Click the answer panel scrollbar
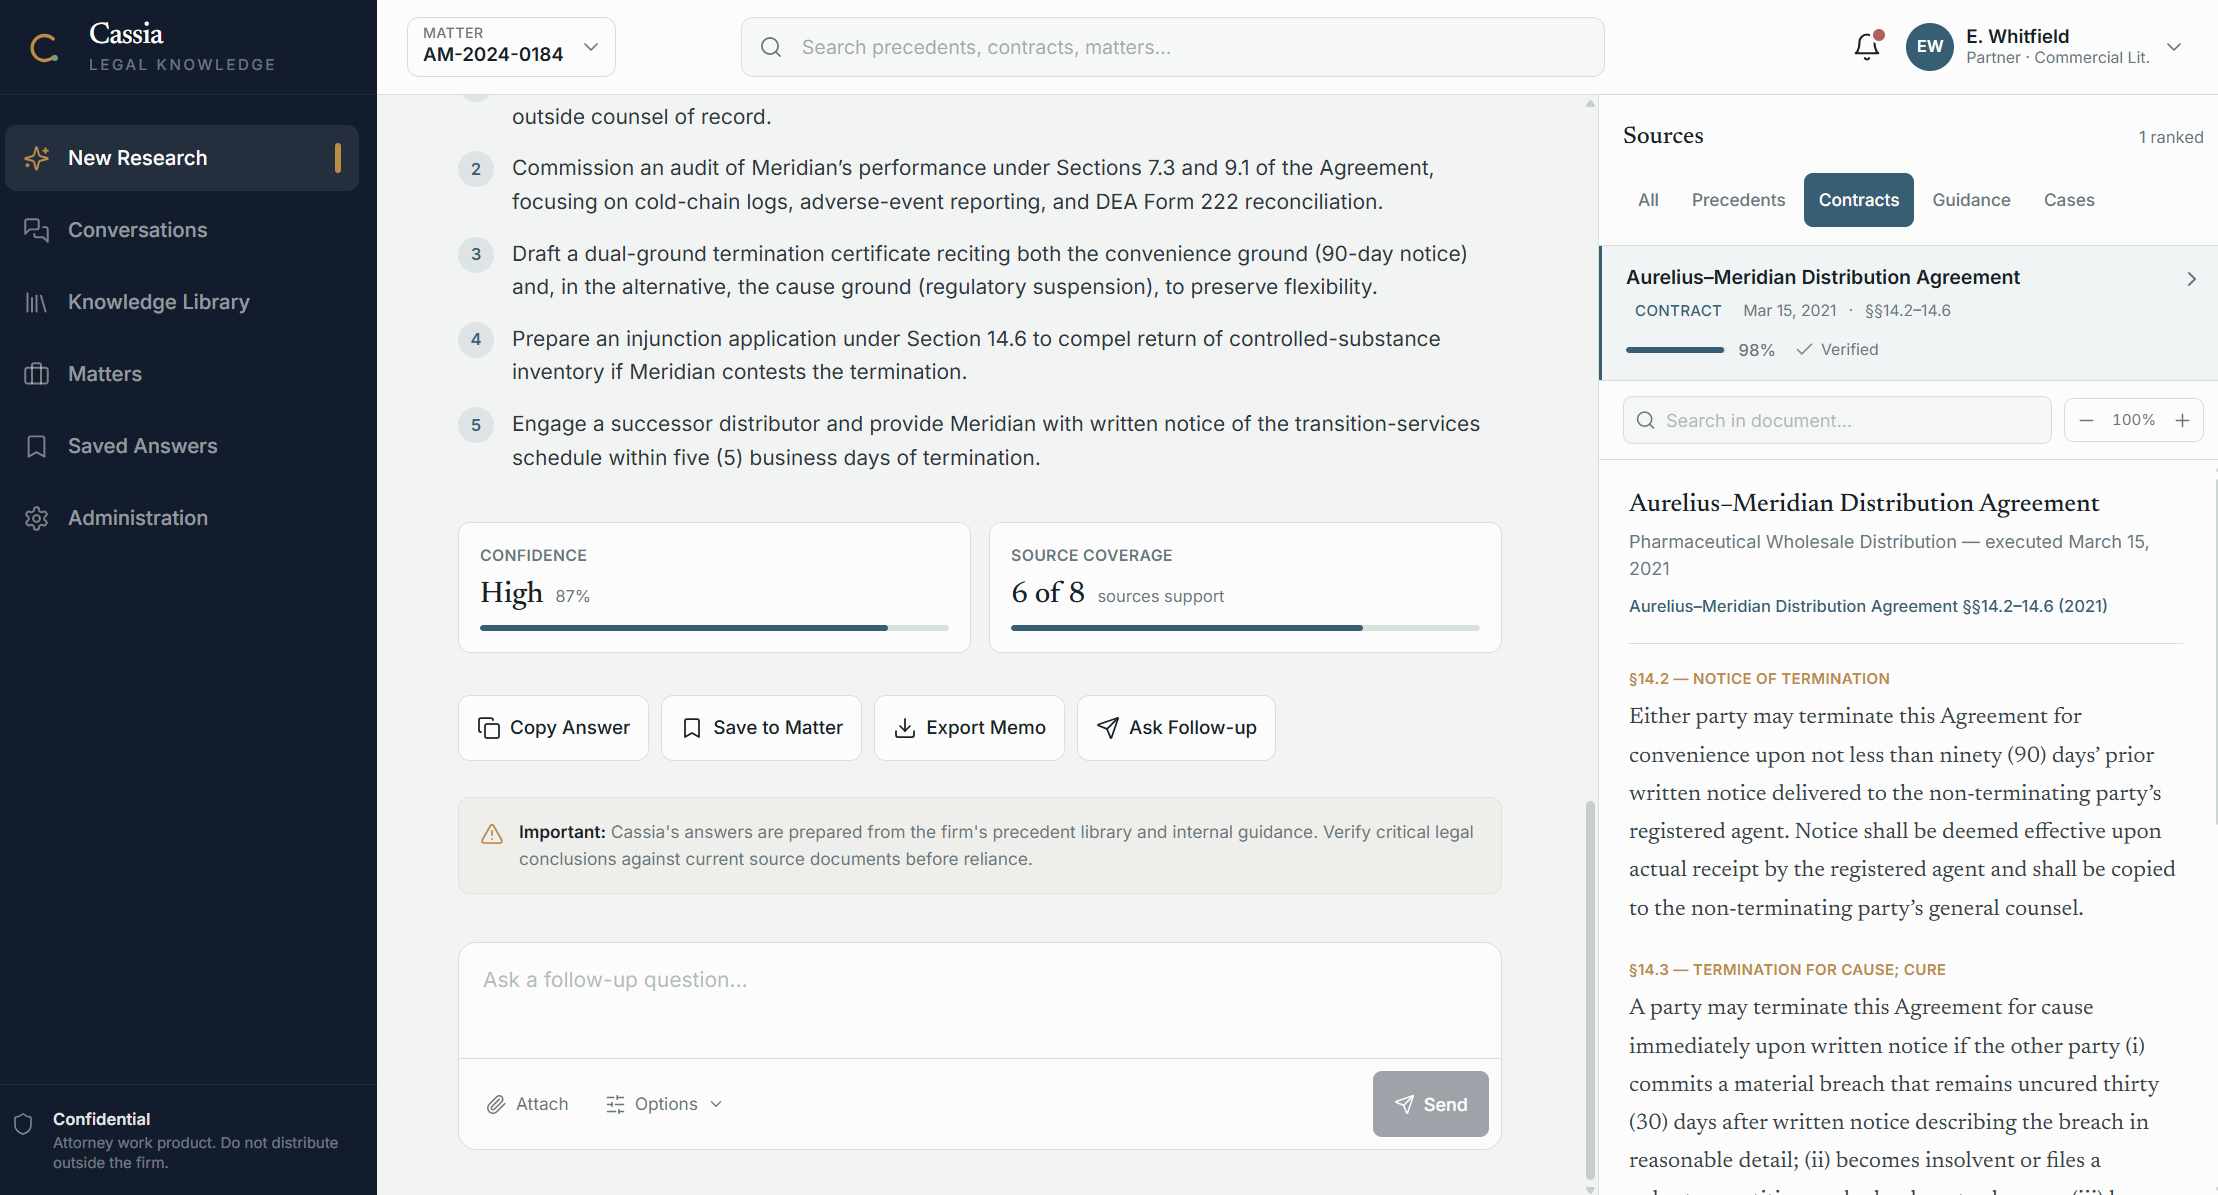Image resolution: width=2218 pixels, height=1195 pixels. point(1590,990)
